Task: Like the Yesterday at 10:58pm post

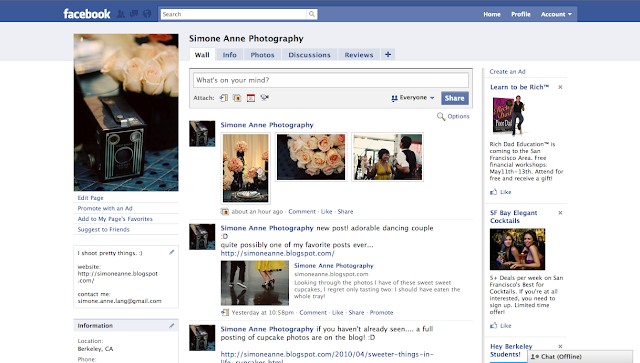Action: point(338,312)
